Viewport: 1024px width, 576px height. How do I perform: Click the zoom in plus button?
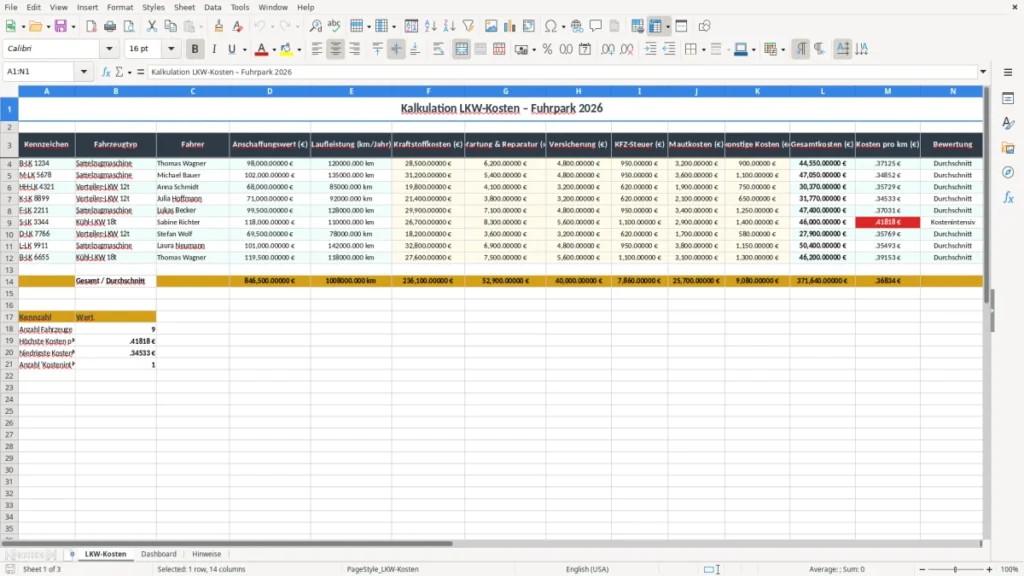989,569
